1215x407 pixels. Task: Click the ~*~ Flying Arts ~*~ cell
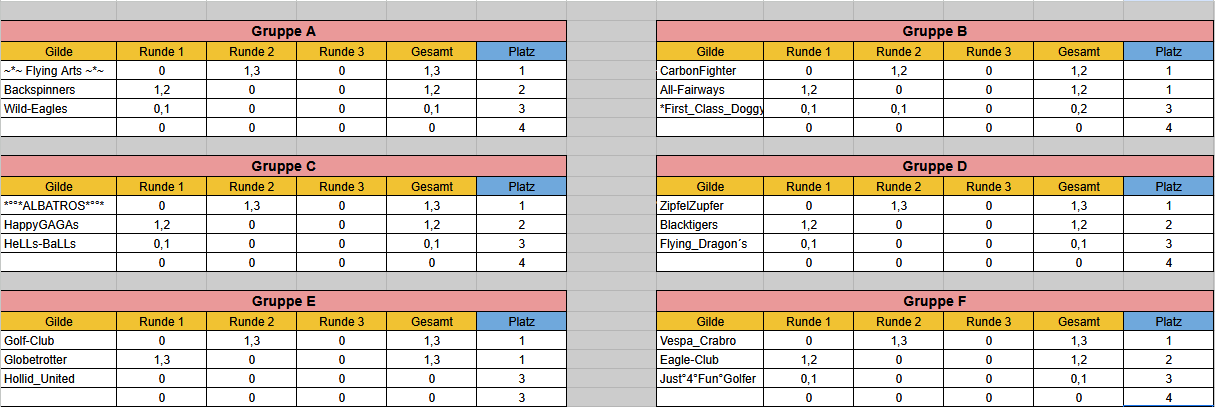click(x=58, y=71)
